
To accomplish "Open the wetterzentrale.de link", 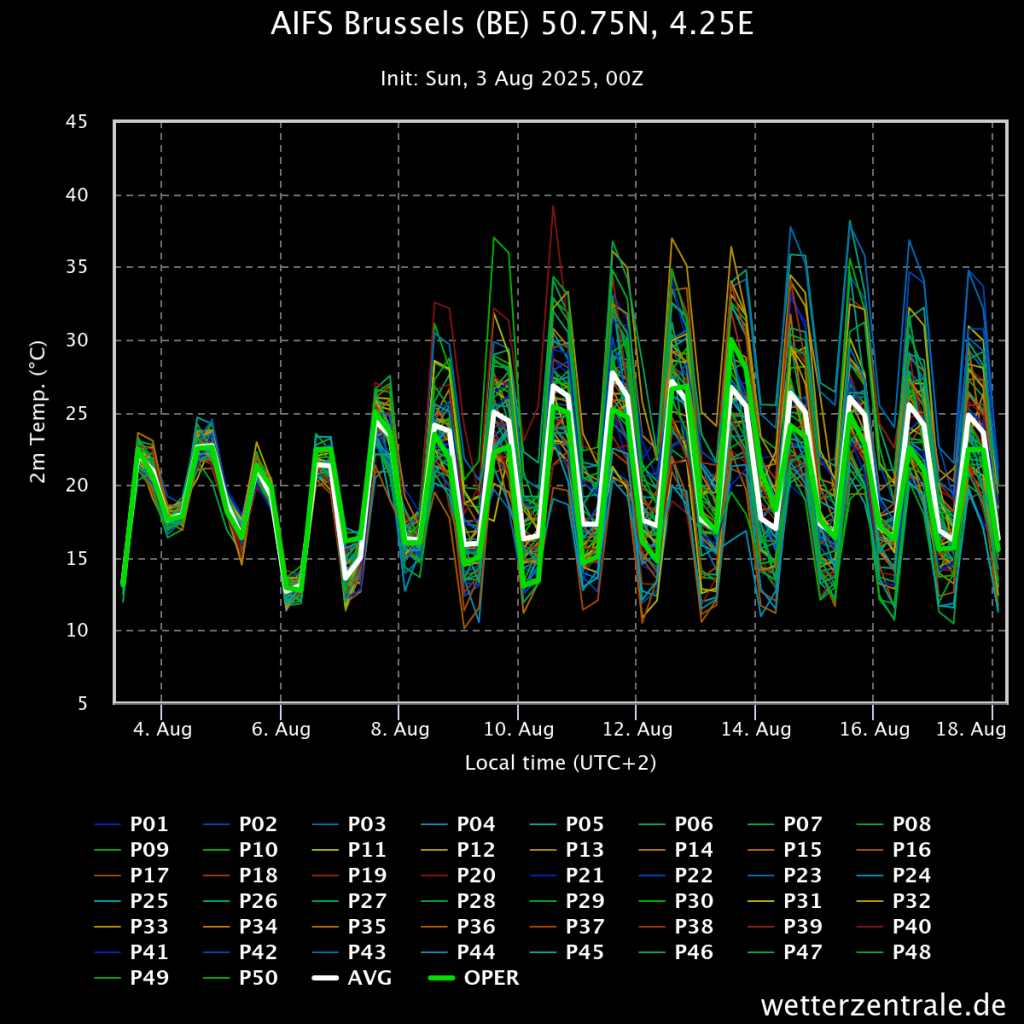I will pyautogui.click(x=883, y=1004).
